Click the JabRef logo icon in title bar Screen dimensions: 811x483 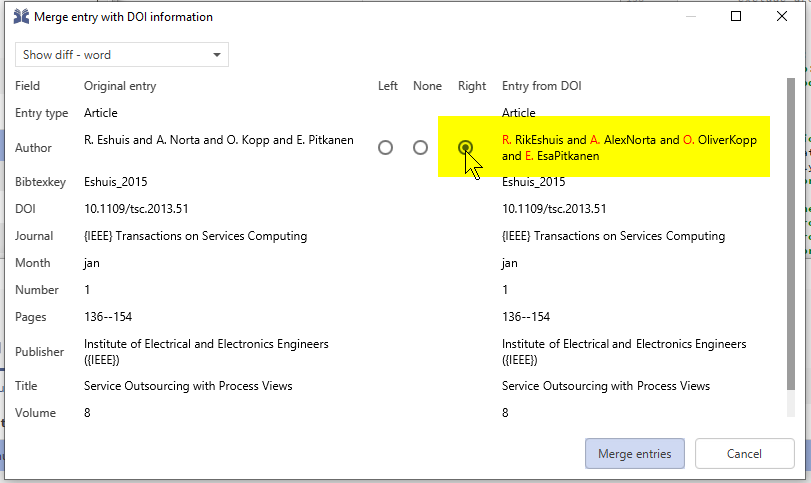click(21, 17)
